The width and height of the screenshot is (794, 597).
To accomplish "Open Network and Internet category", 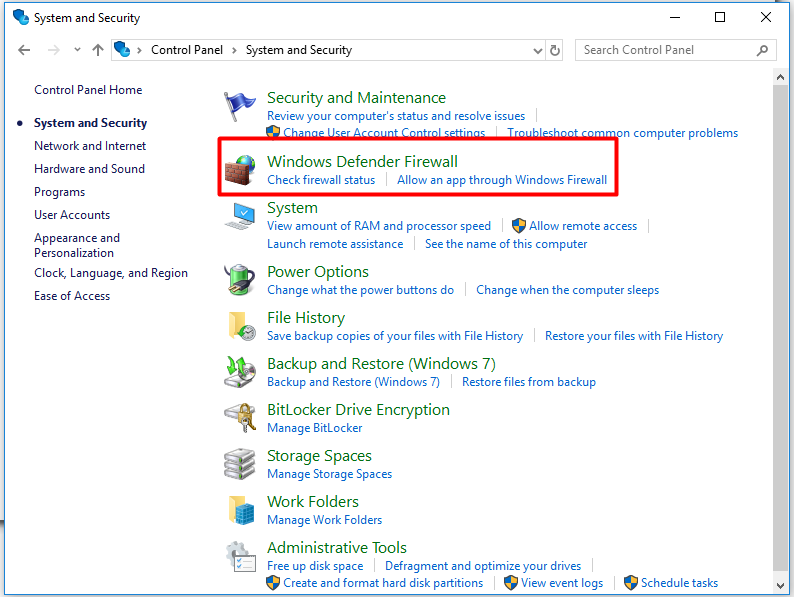I will [90, 146].
